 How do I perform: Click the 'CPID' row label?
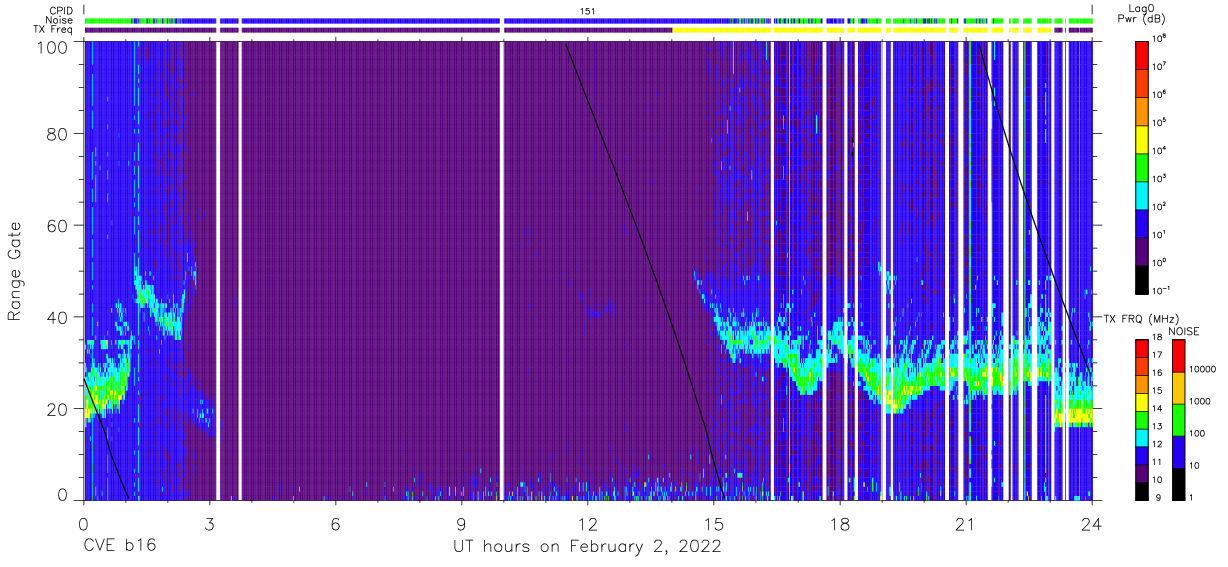coord(60,11)
